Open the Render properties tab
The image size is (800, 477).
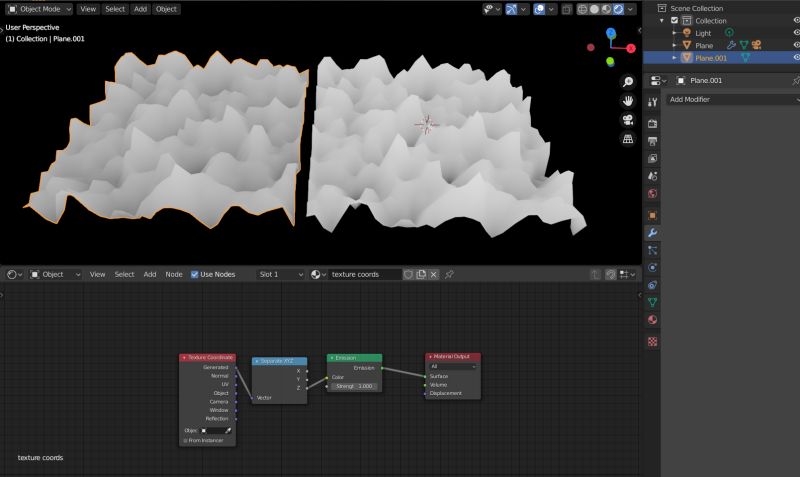tap(653, 123)
